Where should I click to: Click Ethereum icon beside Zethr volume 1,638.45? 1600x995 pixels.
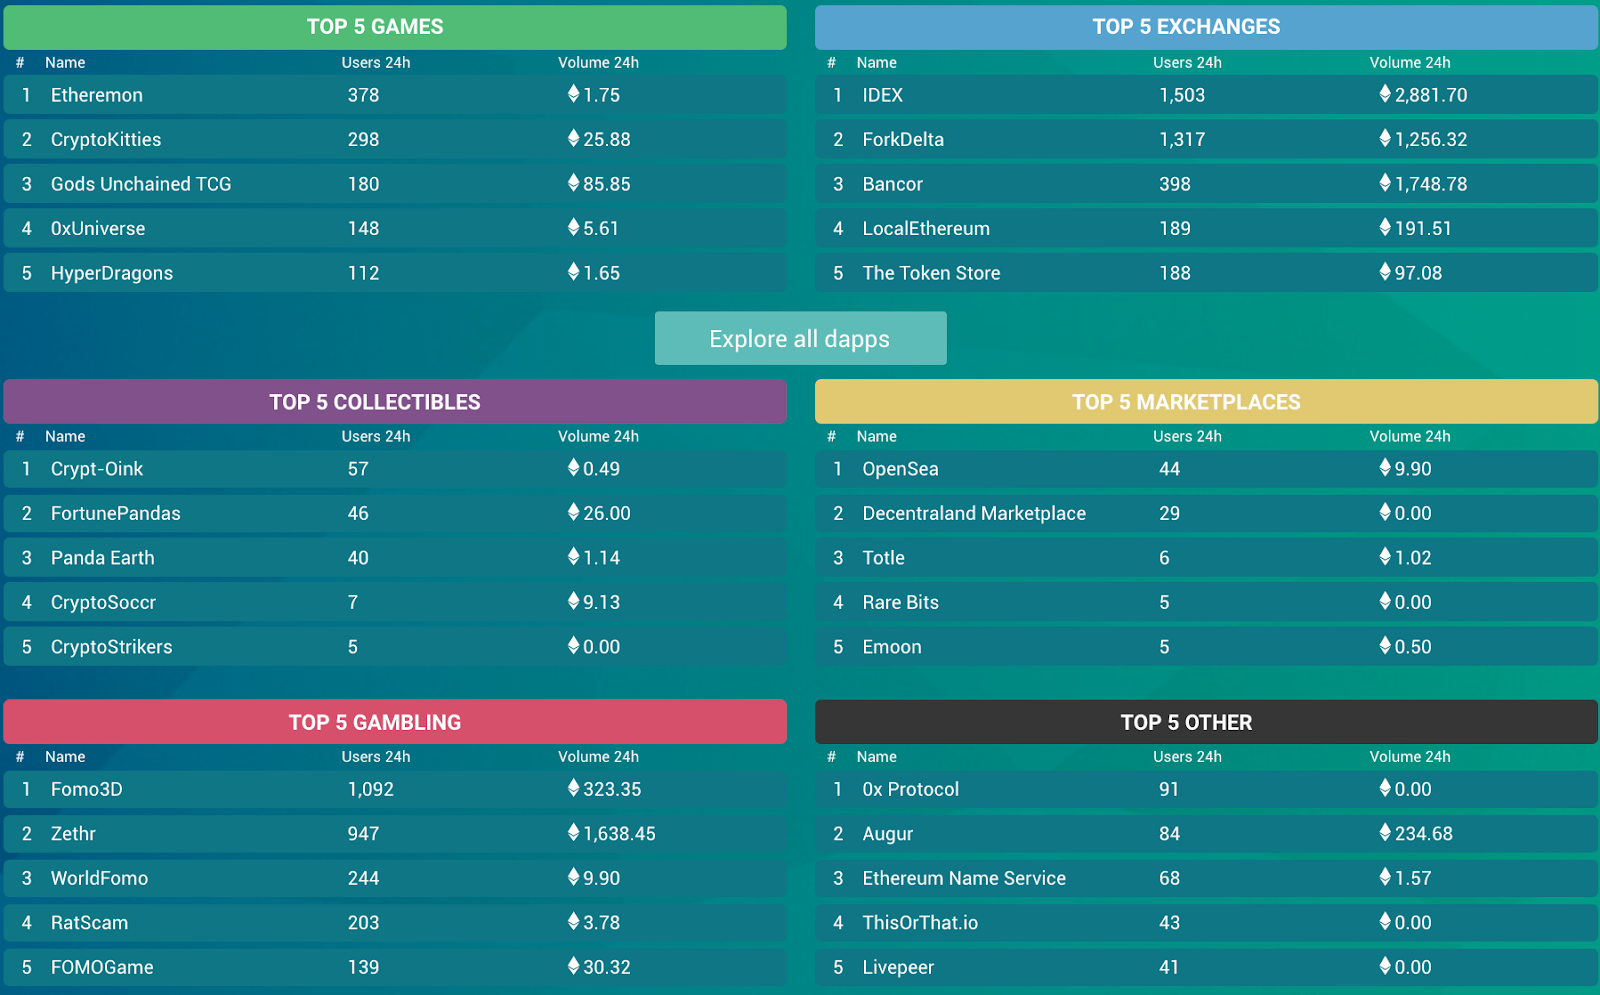[x=573, y=832]
